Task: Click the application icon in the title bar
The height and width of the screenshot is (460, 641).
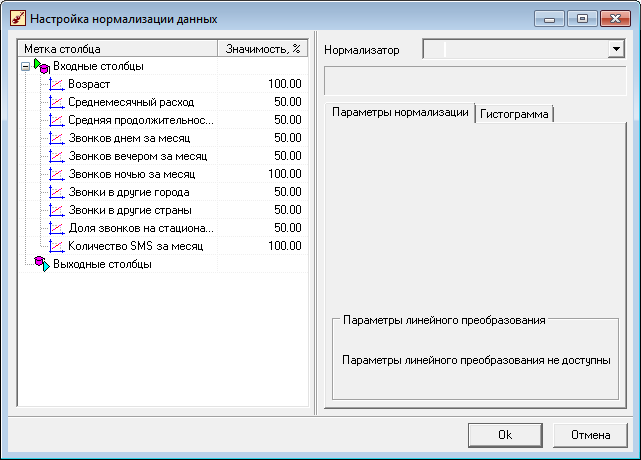Action: [x=18, y=18]
